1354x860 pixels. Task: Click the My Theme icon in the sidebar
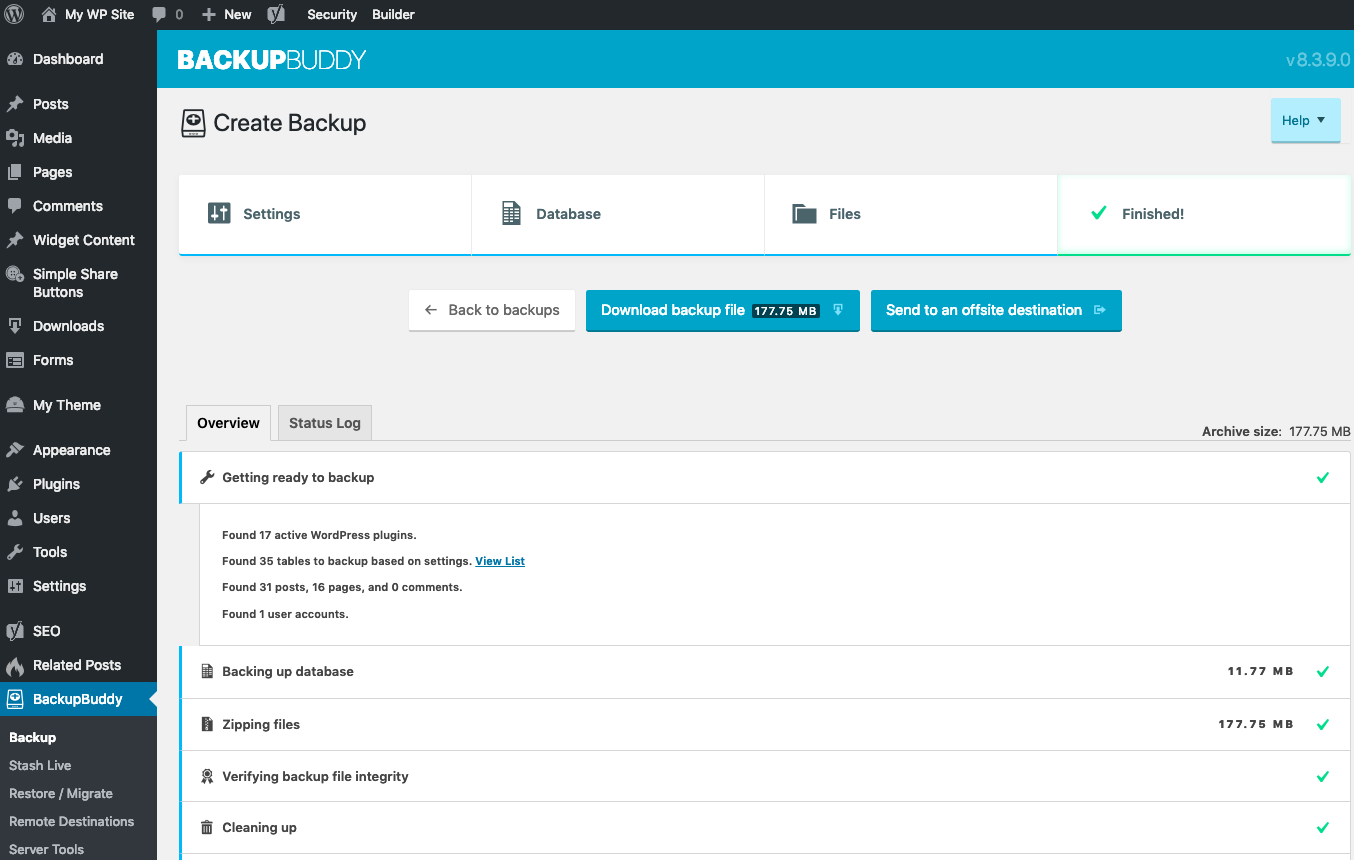point(15,405)
